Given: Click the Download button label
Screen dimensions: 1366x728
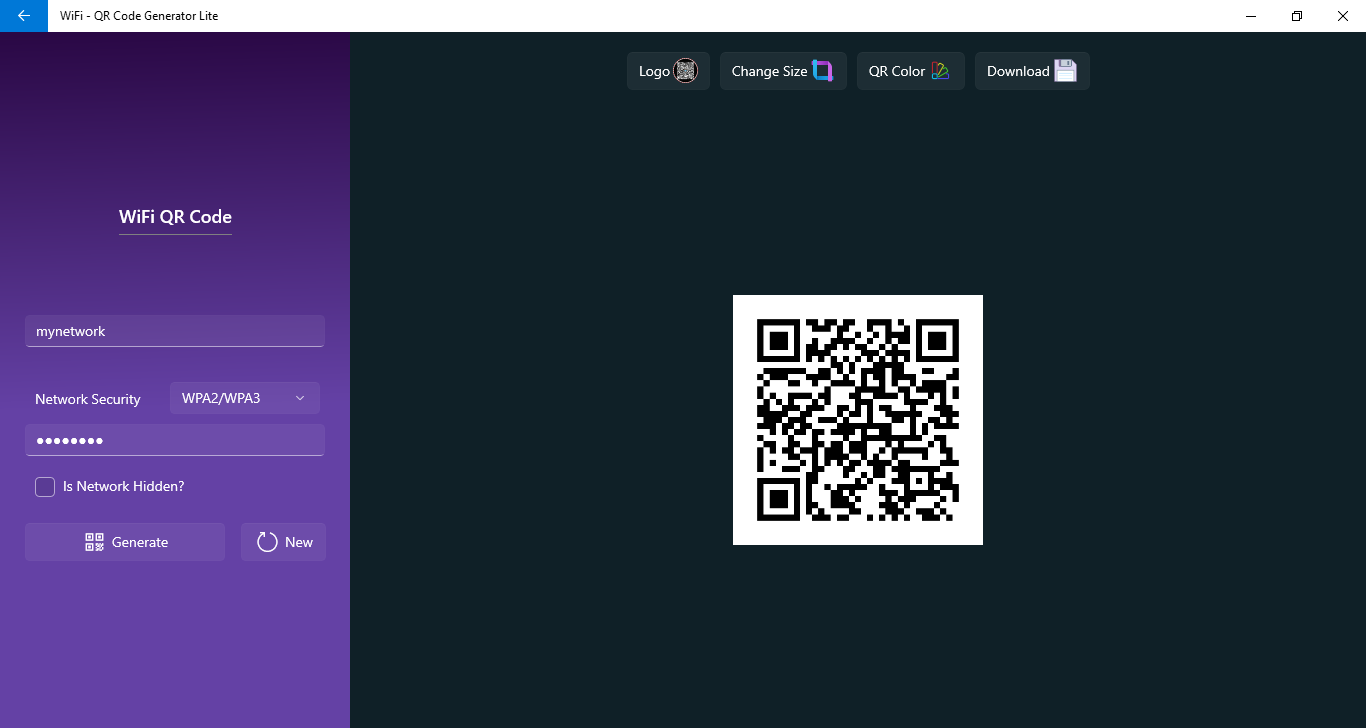Looking at the screenshot, I should click(1018, 71).
